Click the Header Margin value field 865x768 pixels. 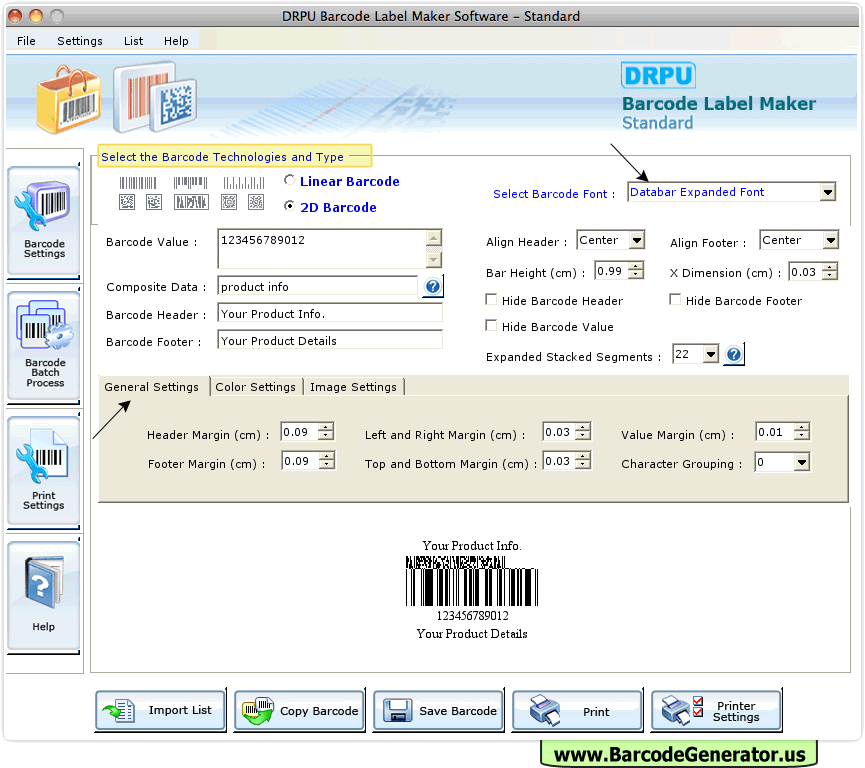point(300,431)
